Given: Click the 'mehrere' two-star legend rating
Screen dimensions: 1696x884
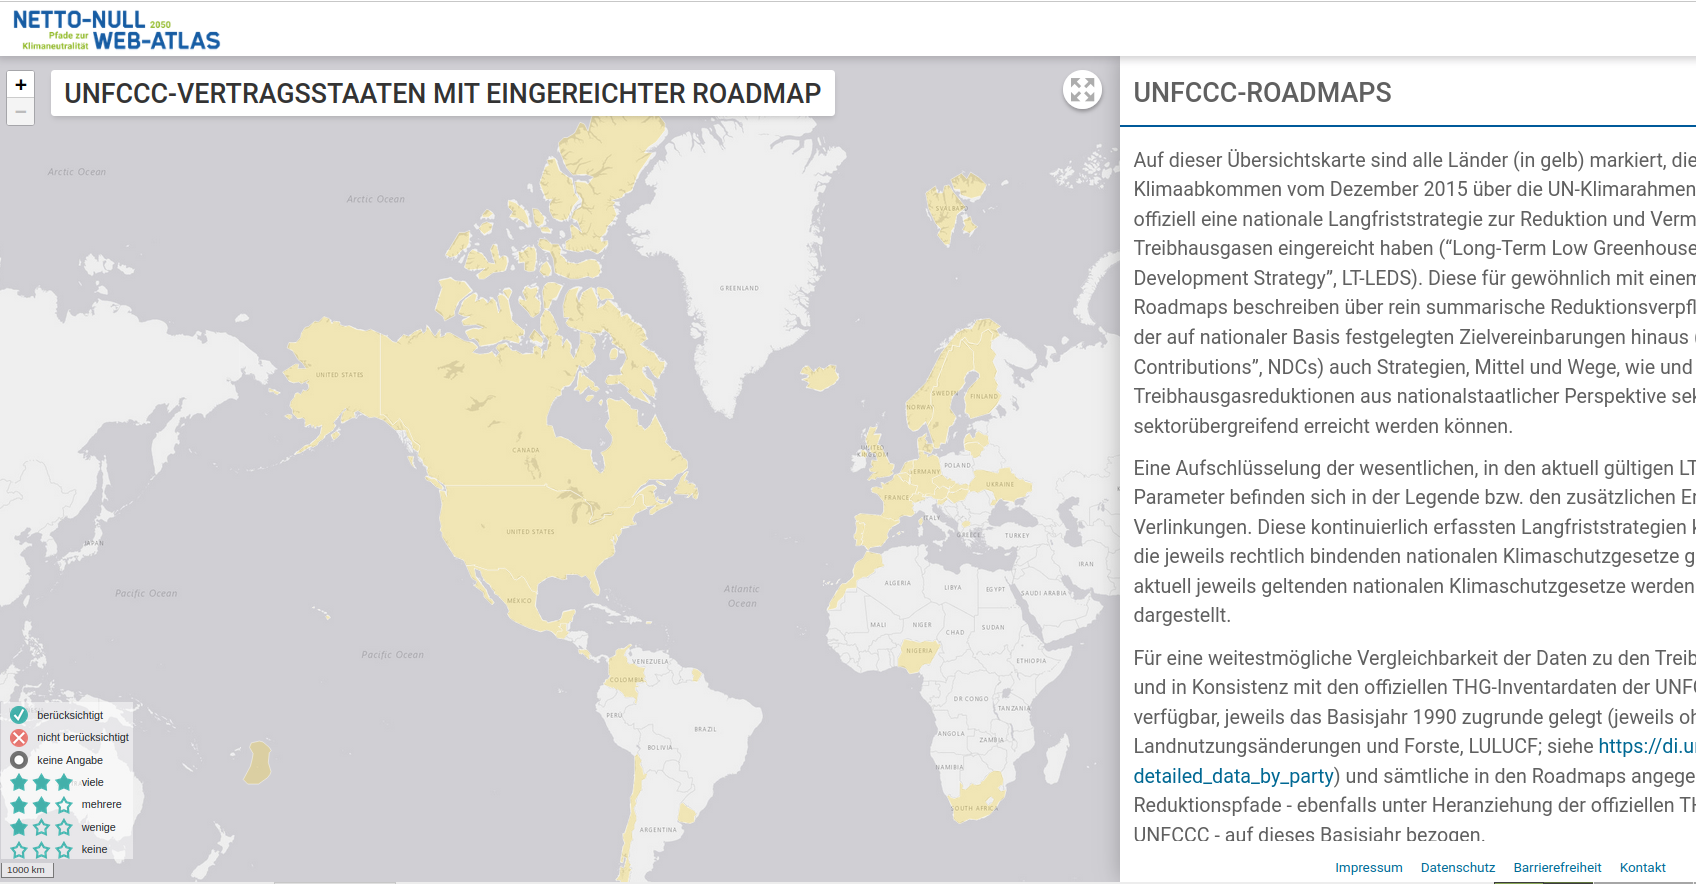Looking at the screenshot, I should pos(41,805).
